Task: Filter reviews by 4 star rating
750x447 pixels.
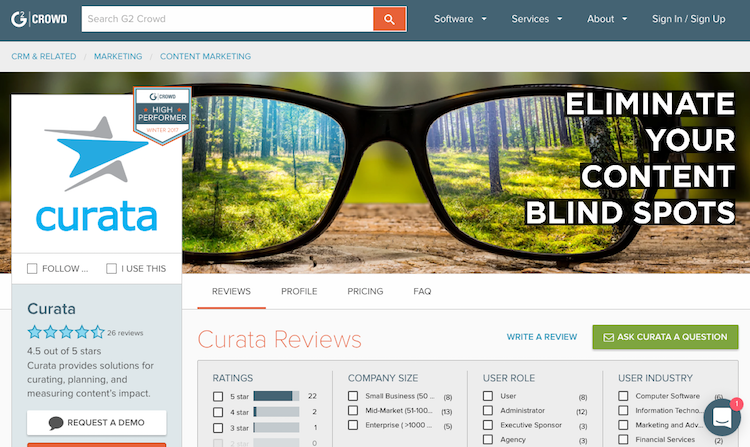Action: (x=218, y=412)
